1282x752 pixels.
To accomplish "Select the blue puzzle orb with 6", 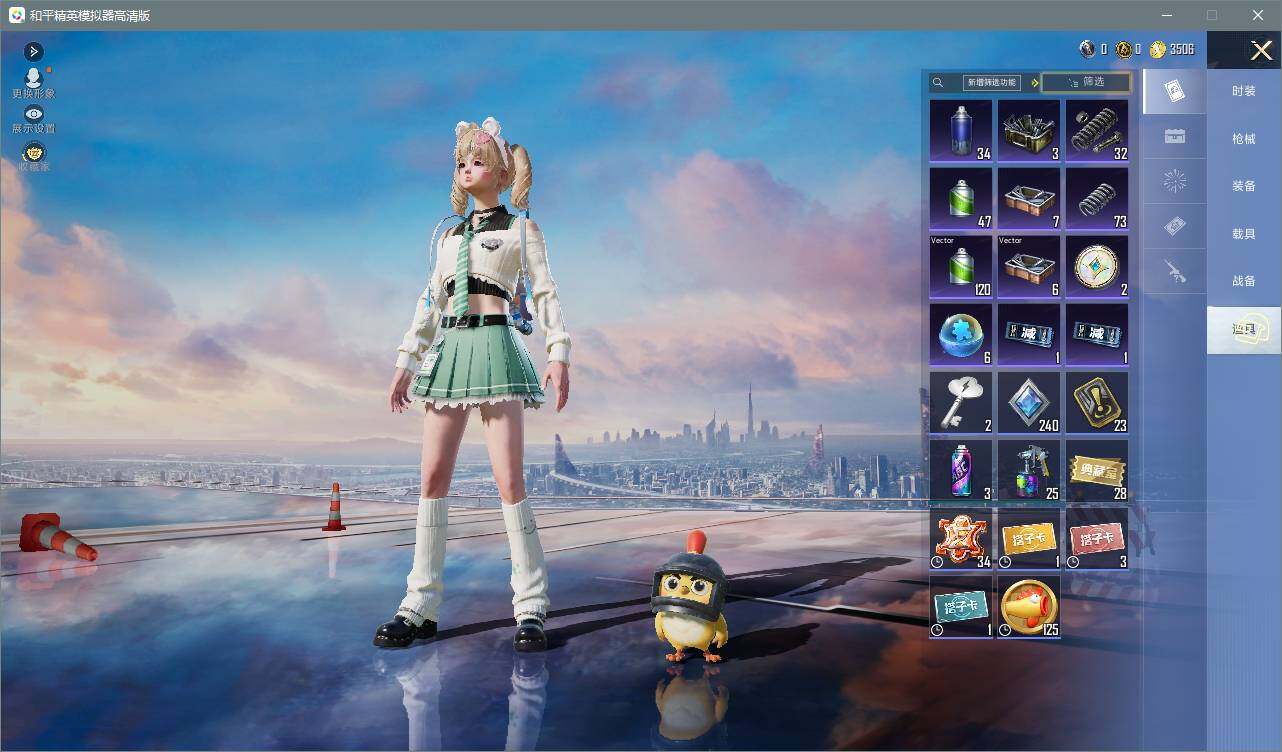I will coord(961,335).
